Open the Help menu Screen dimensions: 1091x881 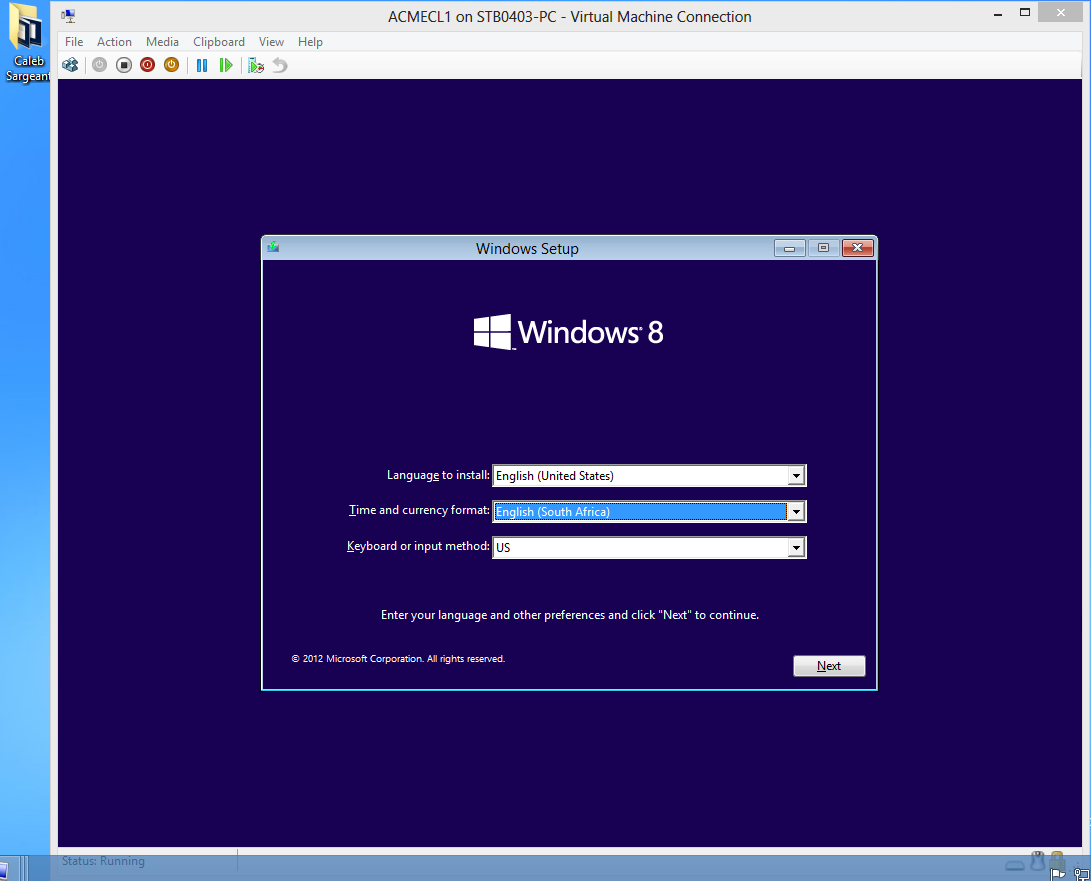(310, 42)
